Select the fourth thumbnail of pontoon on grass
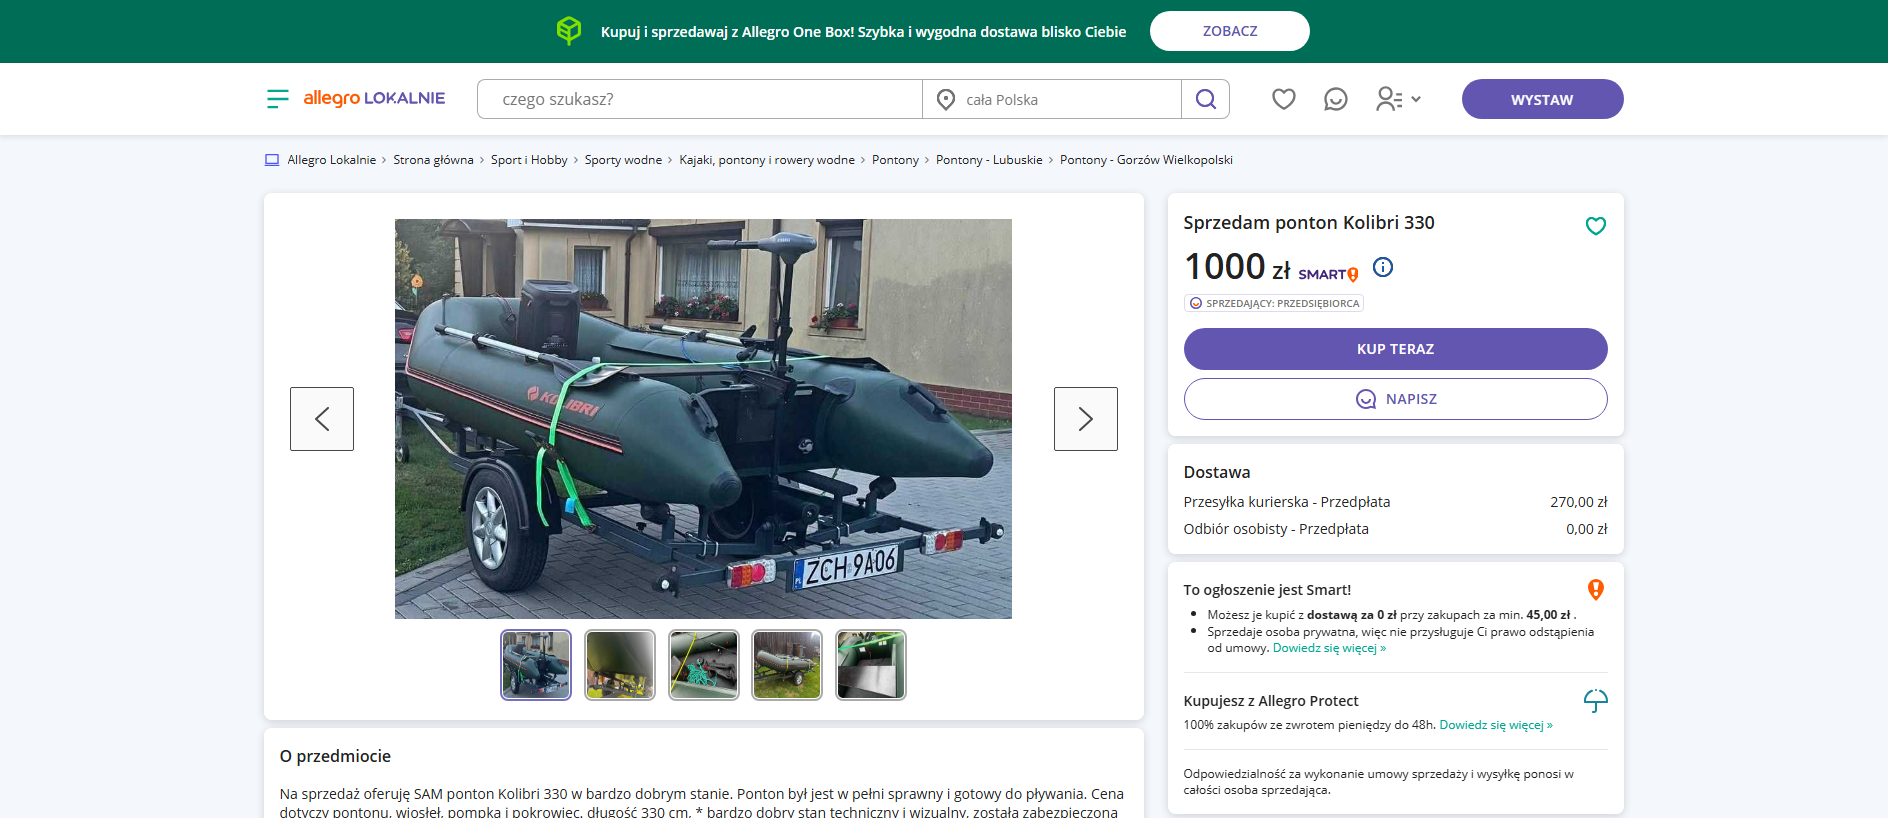 (x=787, y=665)
